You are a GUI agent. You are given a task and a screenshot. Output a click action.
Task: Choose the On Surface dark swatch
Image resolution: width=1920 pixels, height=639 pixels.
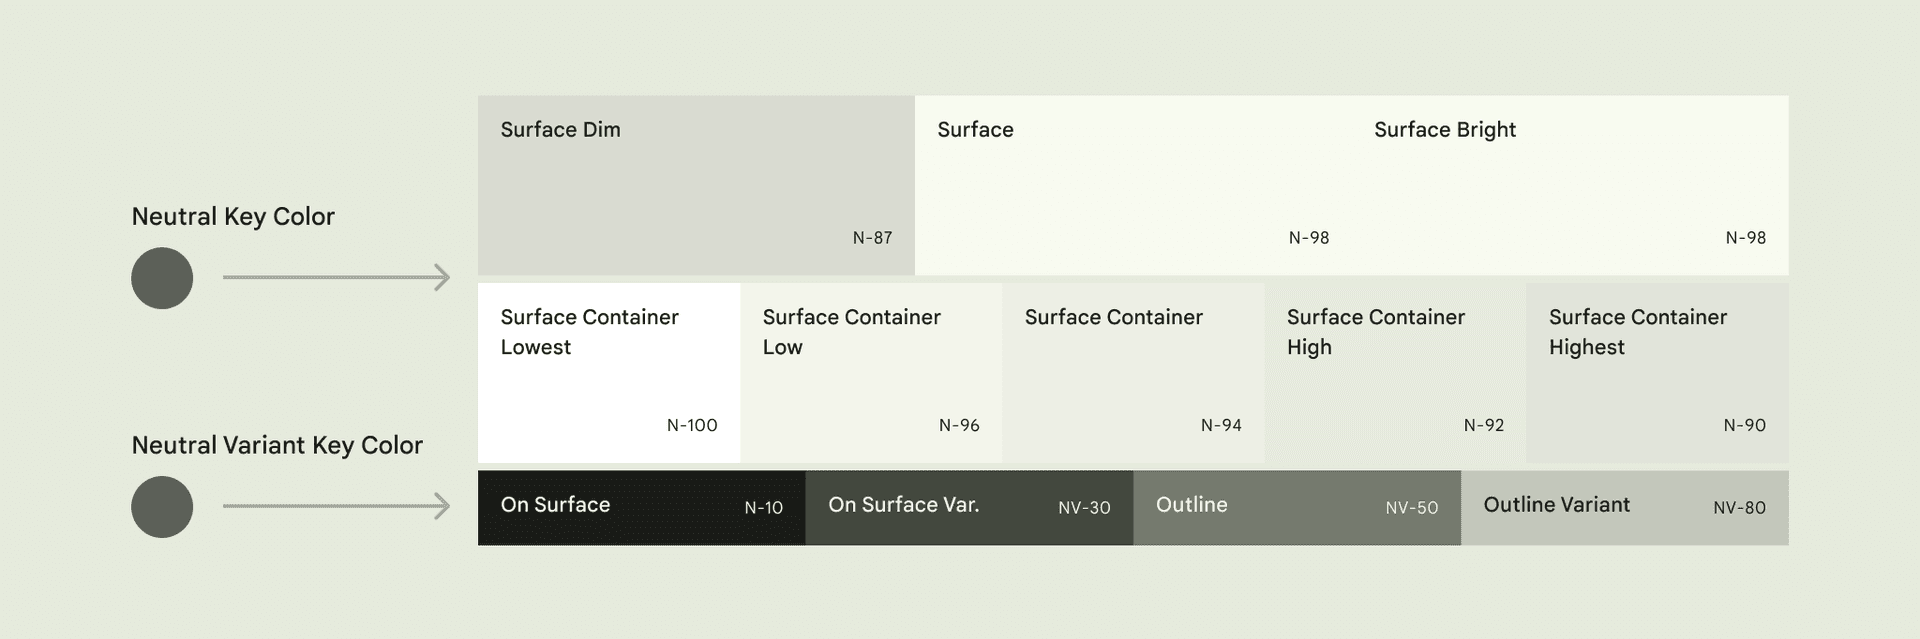(641, 508)
